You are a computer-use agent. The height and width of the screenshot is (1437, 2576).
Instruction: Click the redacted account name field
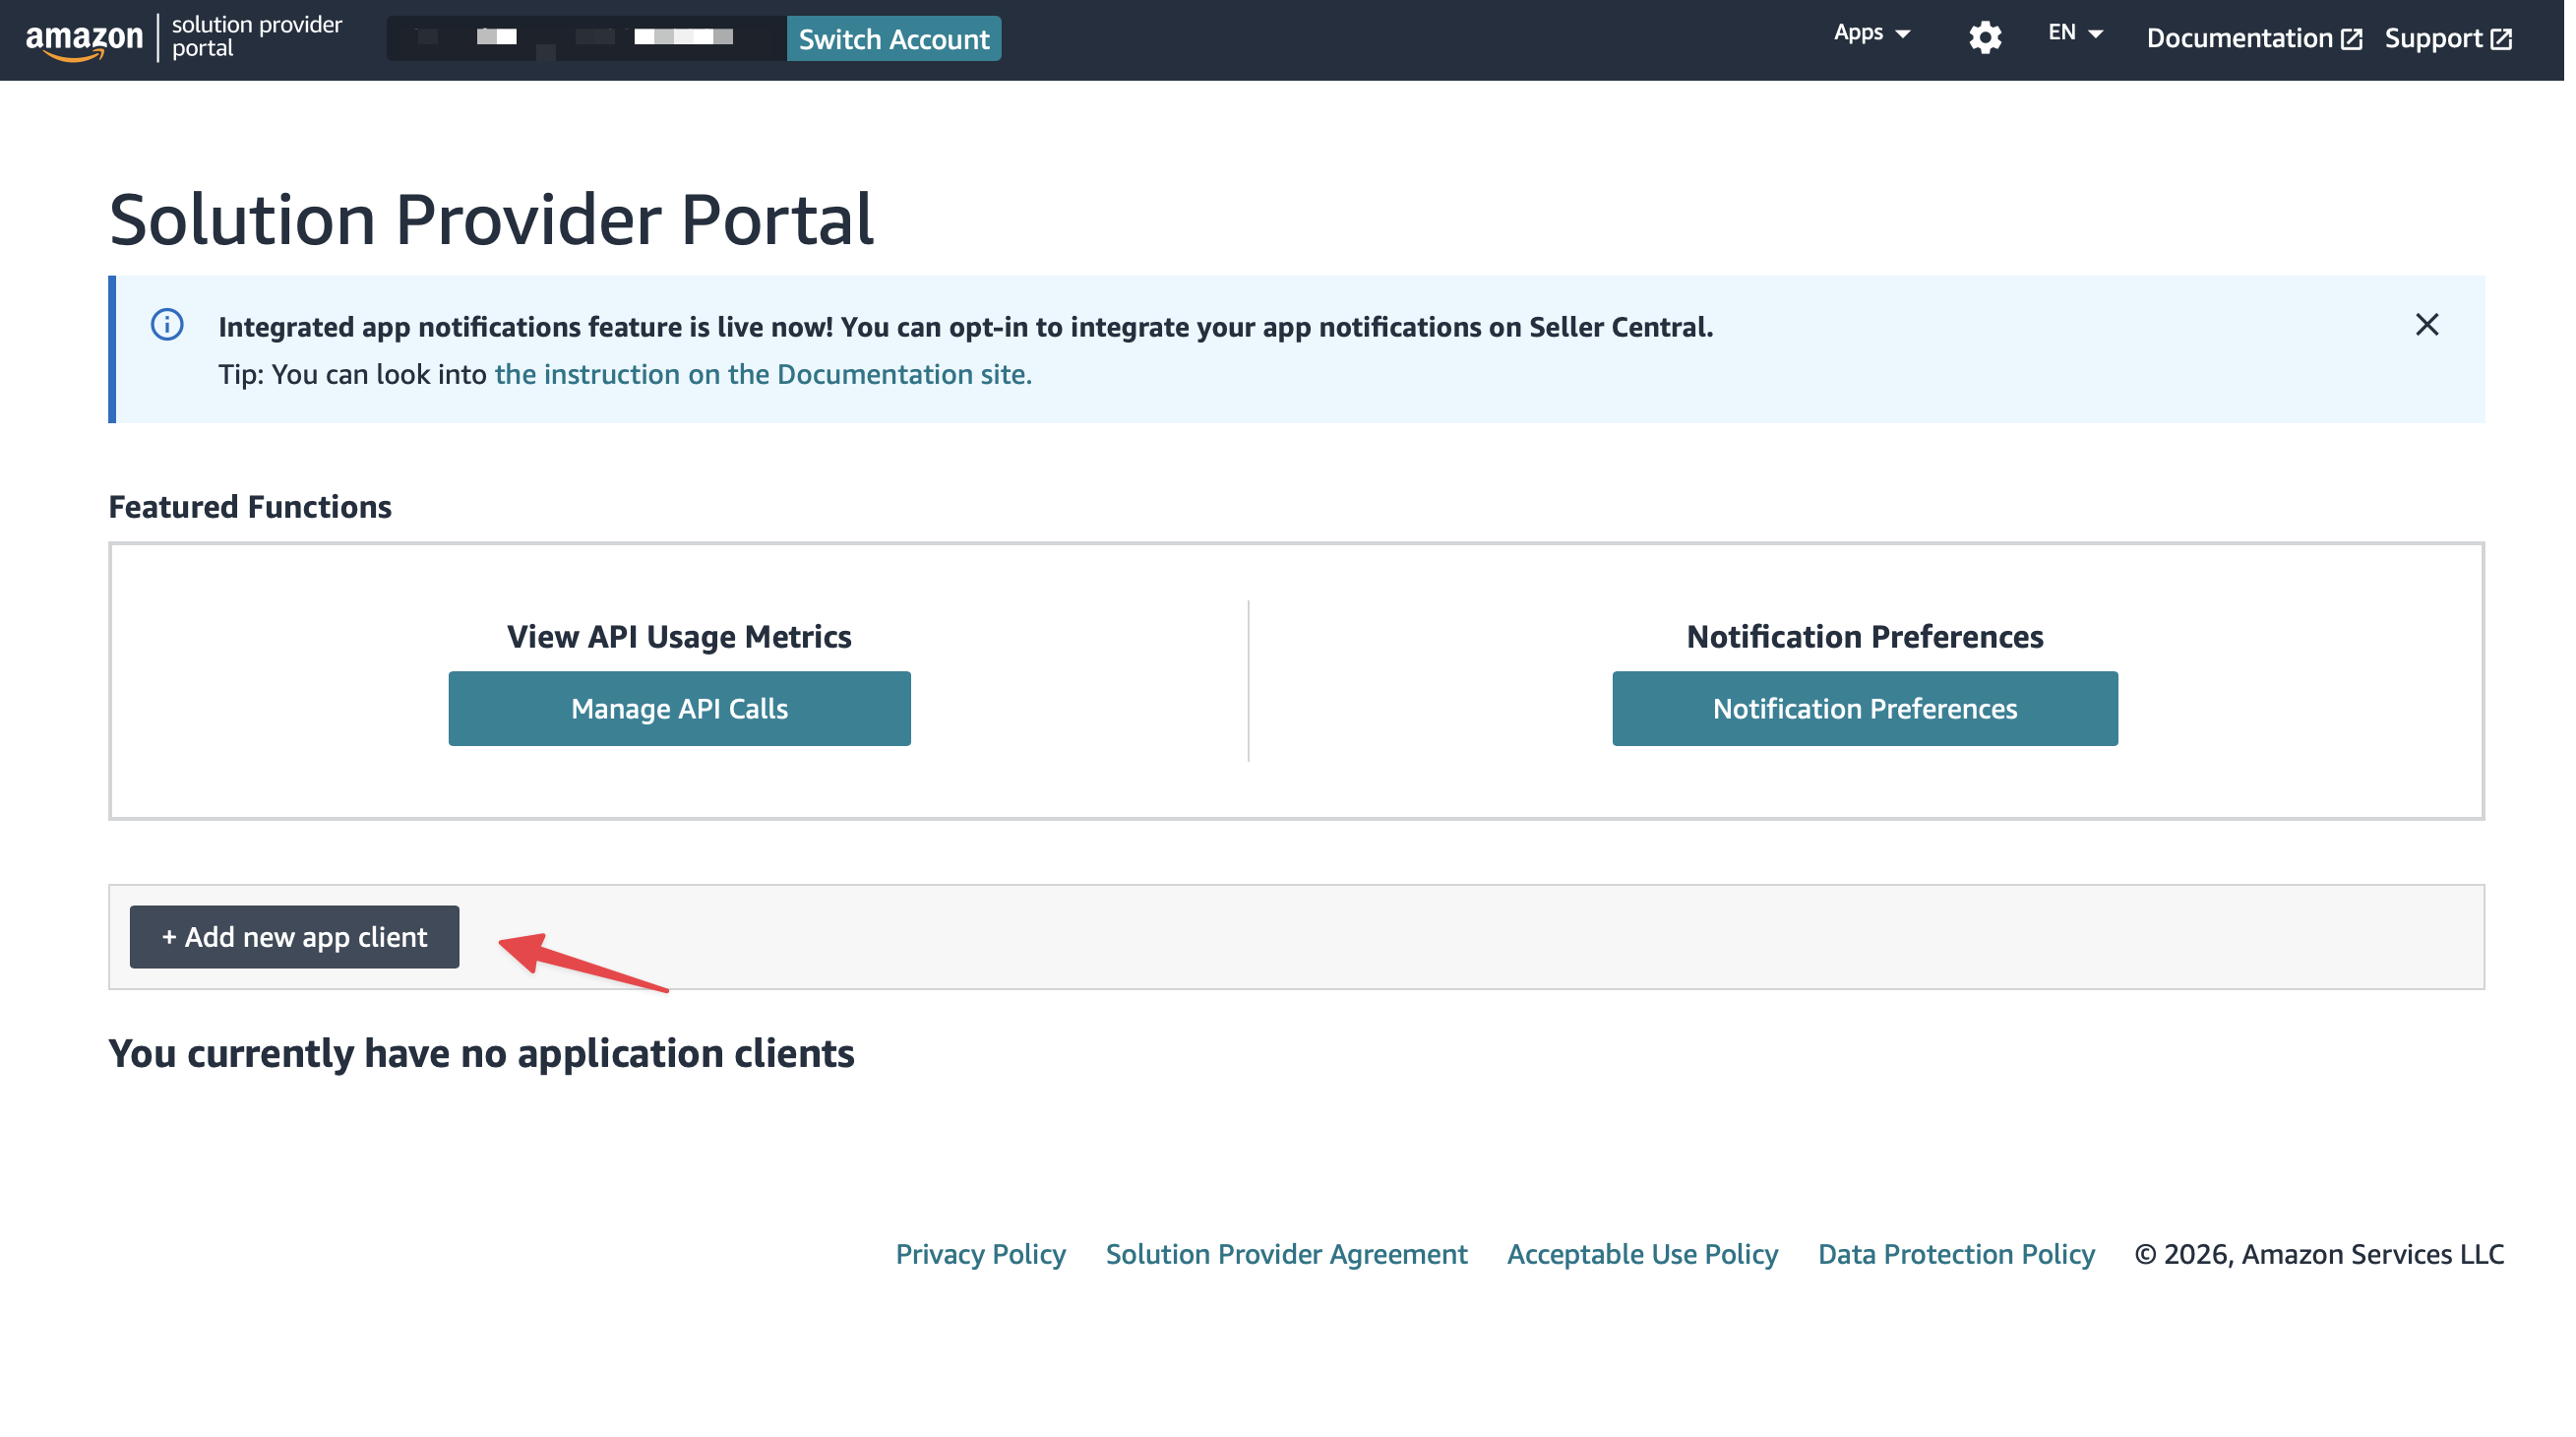(586, 38)
